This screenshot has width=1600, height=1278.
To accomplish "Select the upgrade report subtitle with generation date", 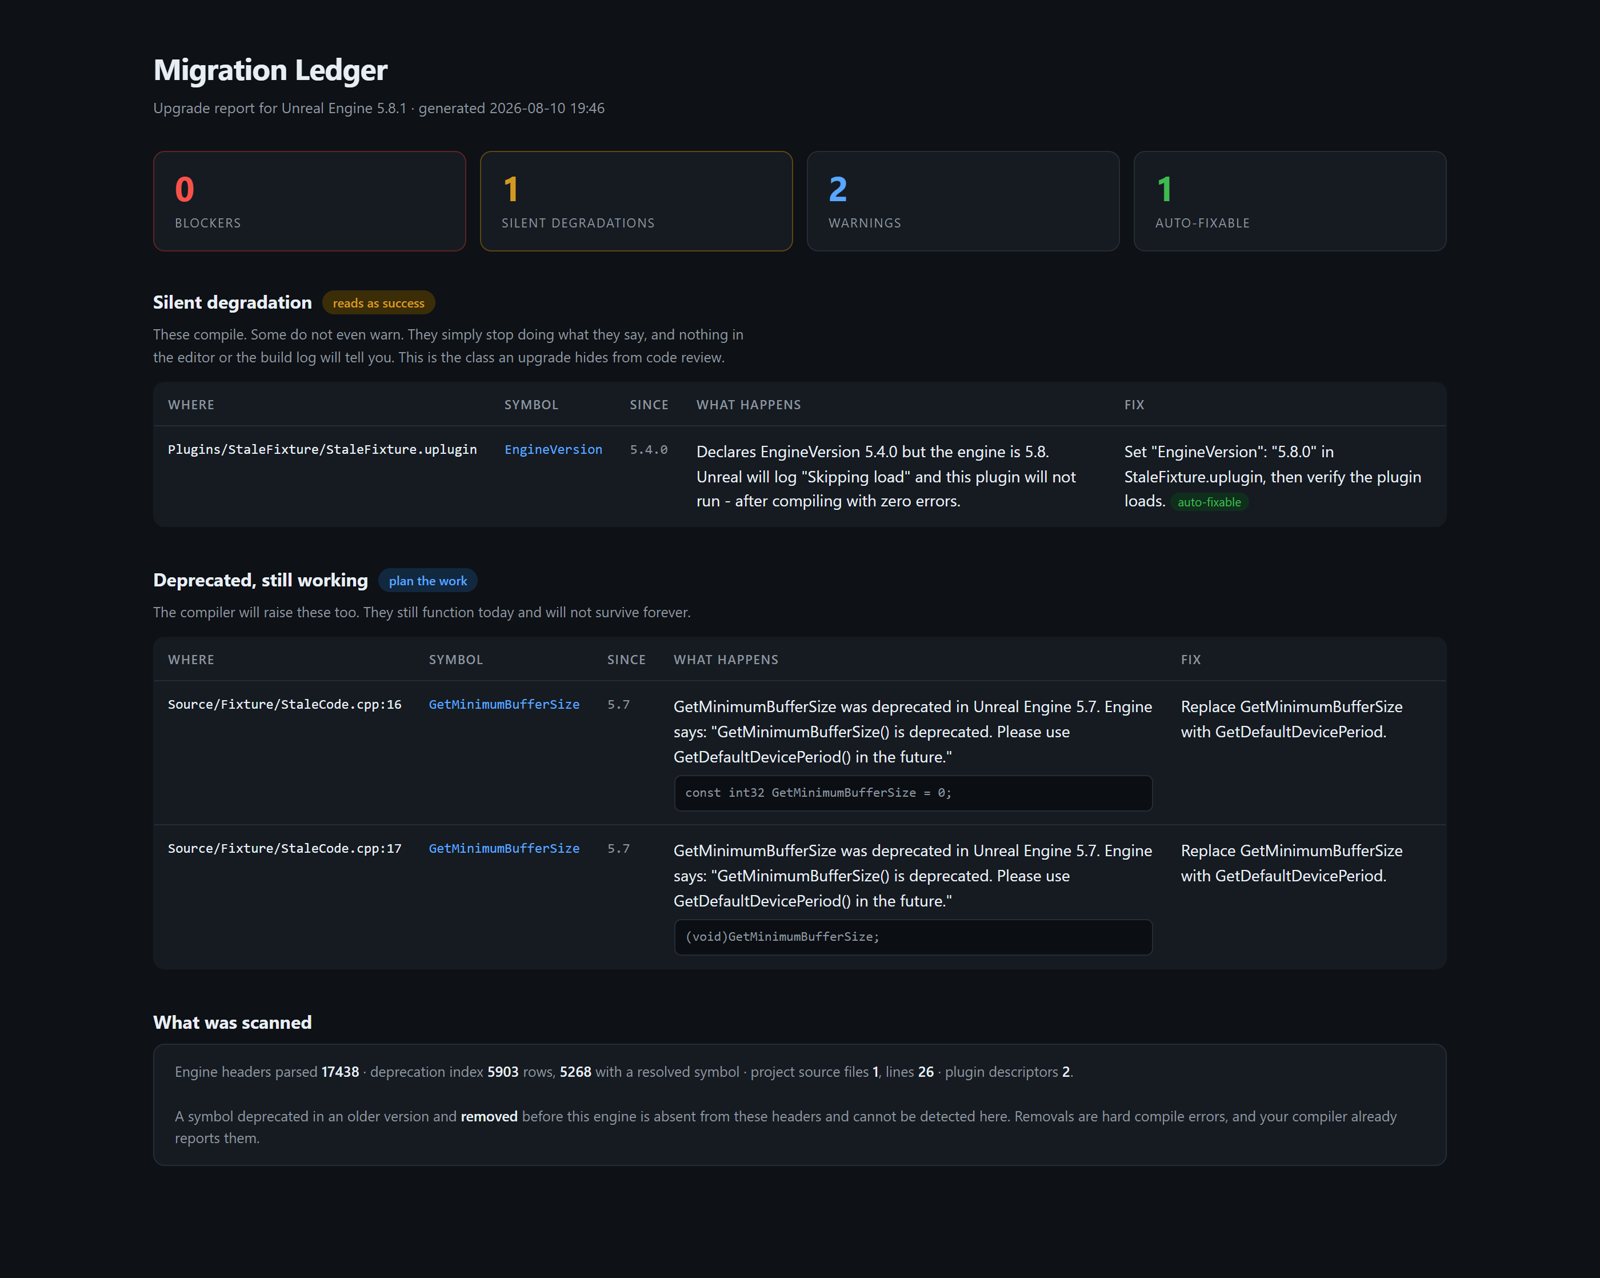I will tap(379, 108).
